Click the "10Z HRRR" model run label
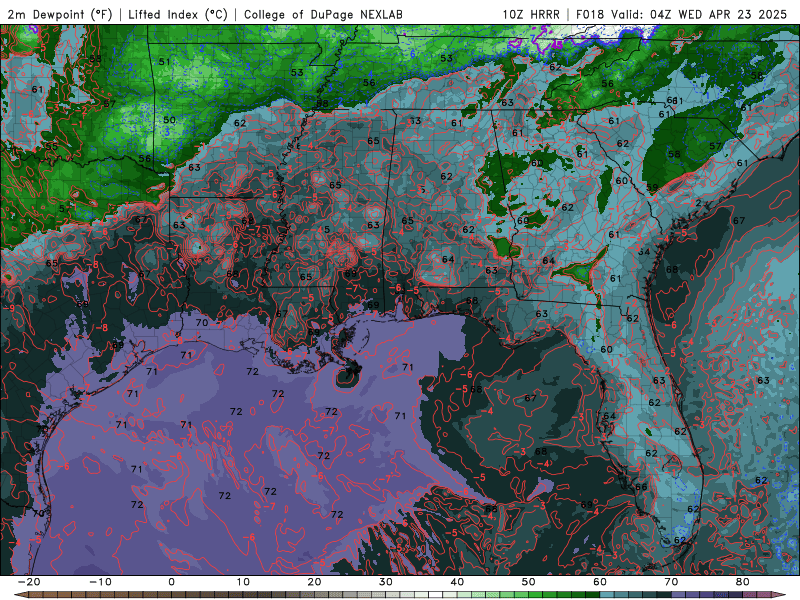The width and height of the screenshot is (800, 600). 531,15
